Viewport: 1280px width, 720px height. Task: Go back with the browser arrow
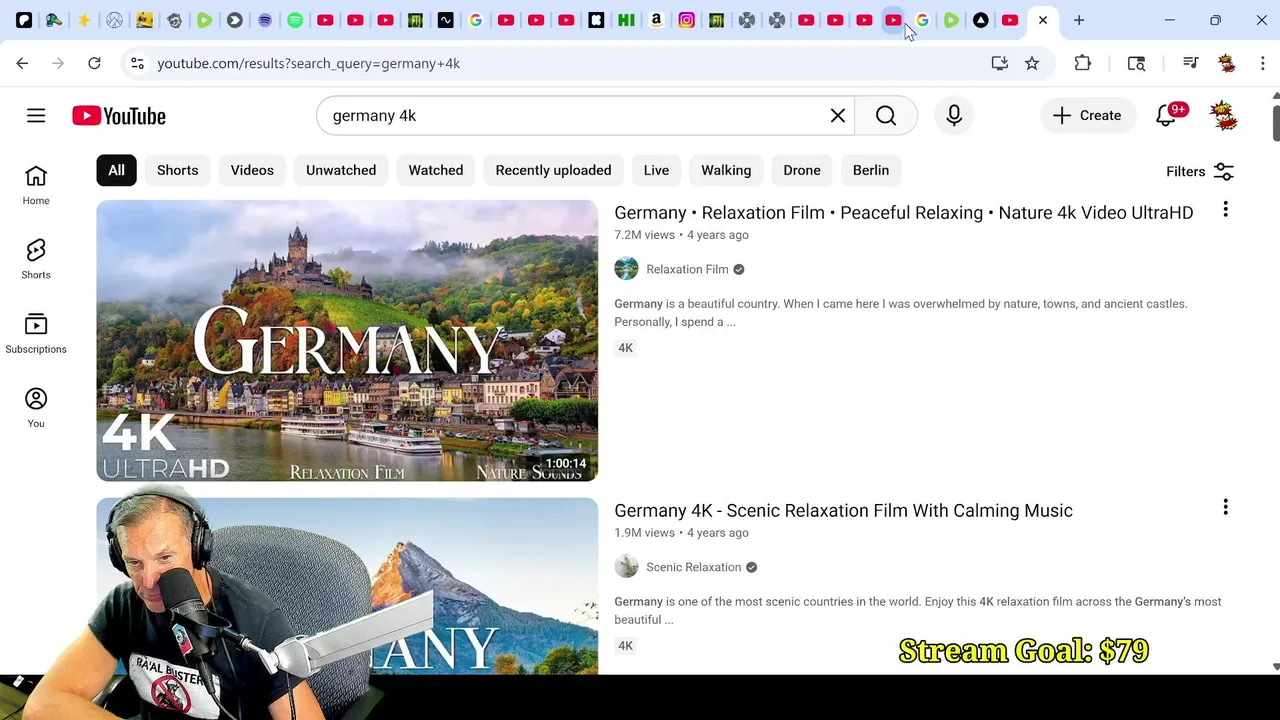tap(22, 63)
